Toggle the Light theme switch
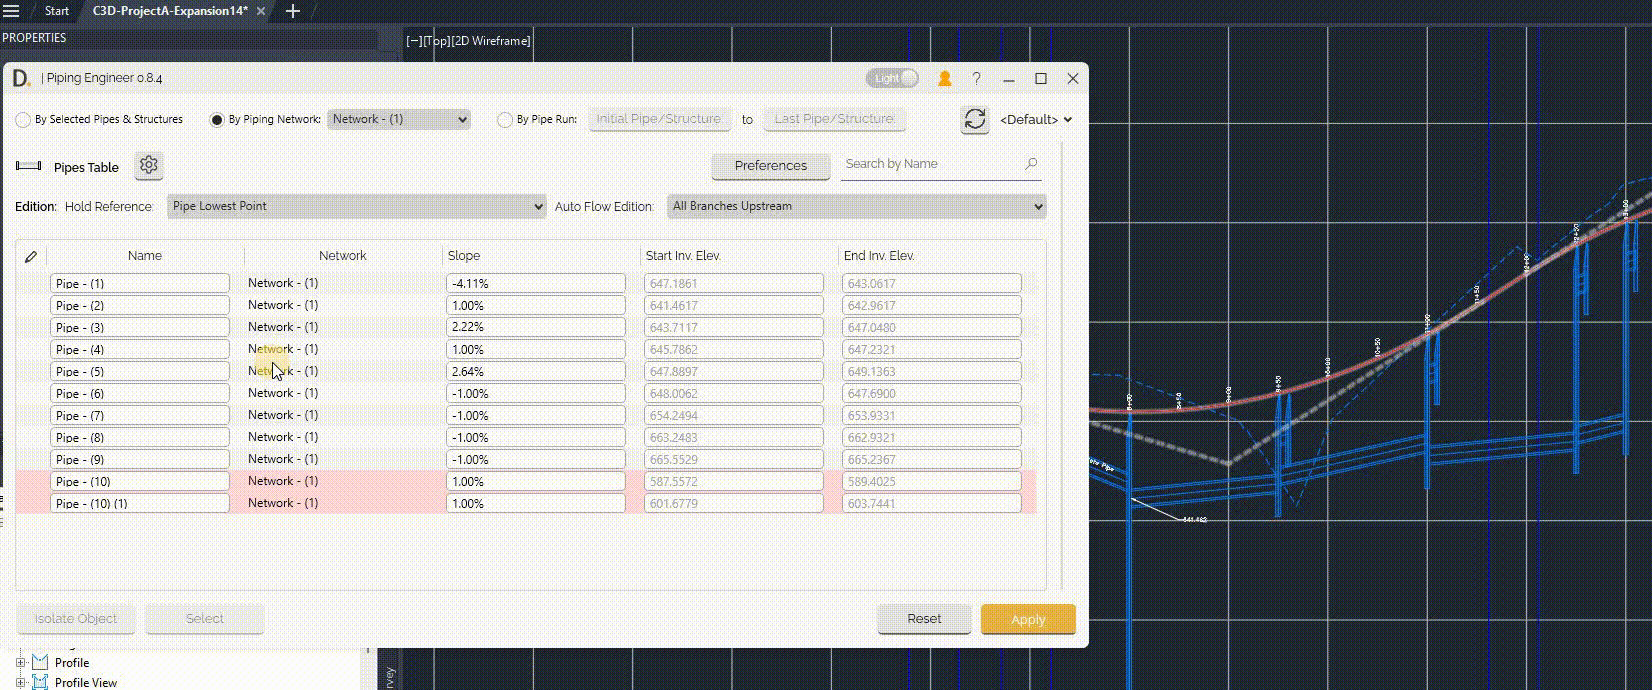The image size is (1652, 690). click(x=892, y=78)
